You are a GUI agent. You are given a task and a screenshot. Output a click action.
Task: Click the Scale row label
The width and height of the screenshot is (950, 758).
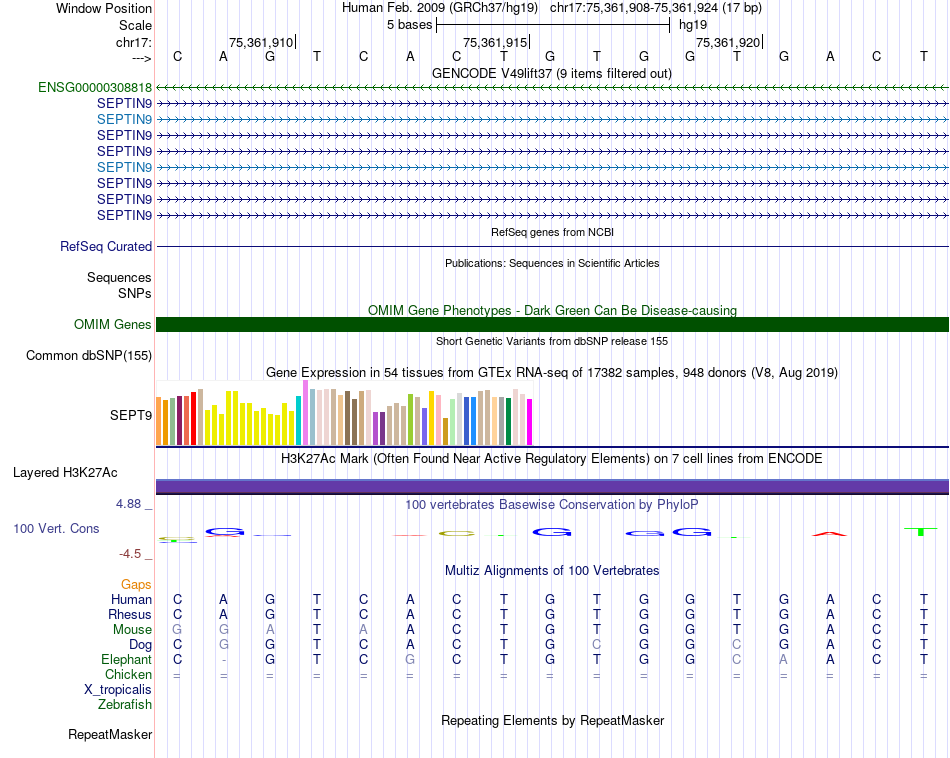tap(136, 25)
